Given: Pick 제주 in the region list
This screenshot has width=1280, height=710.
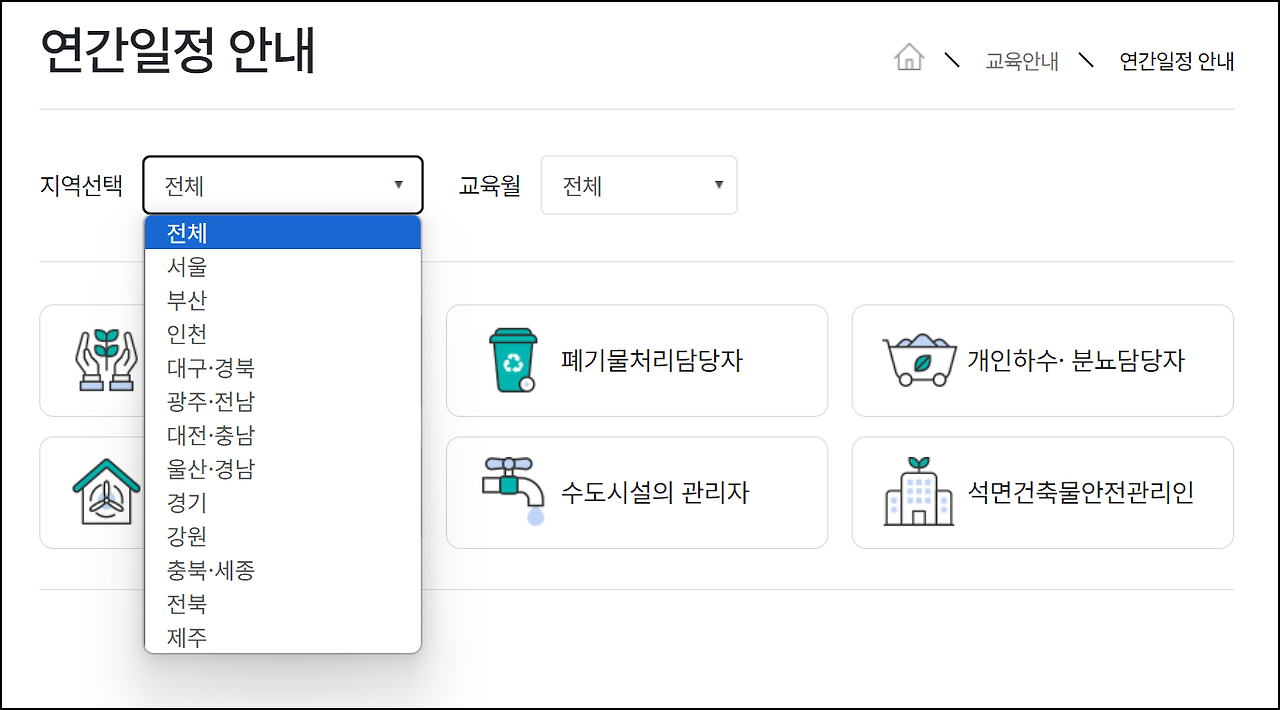Looking at the screenshot, I should point(283,637).
